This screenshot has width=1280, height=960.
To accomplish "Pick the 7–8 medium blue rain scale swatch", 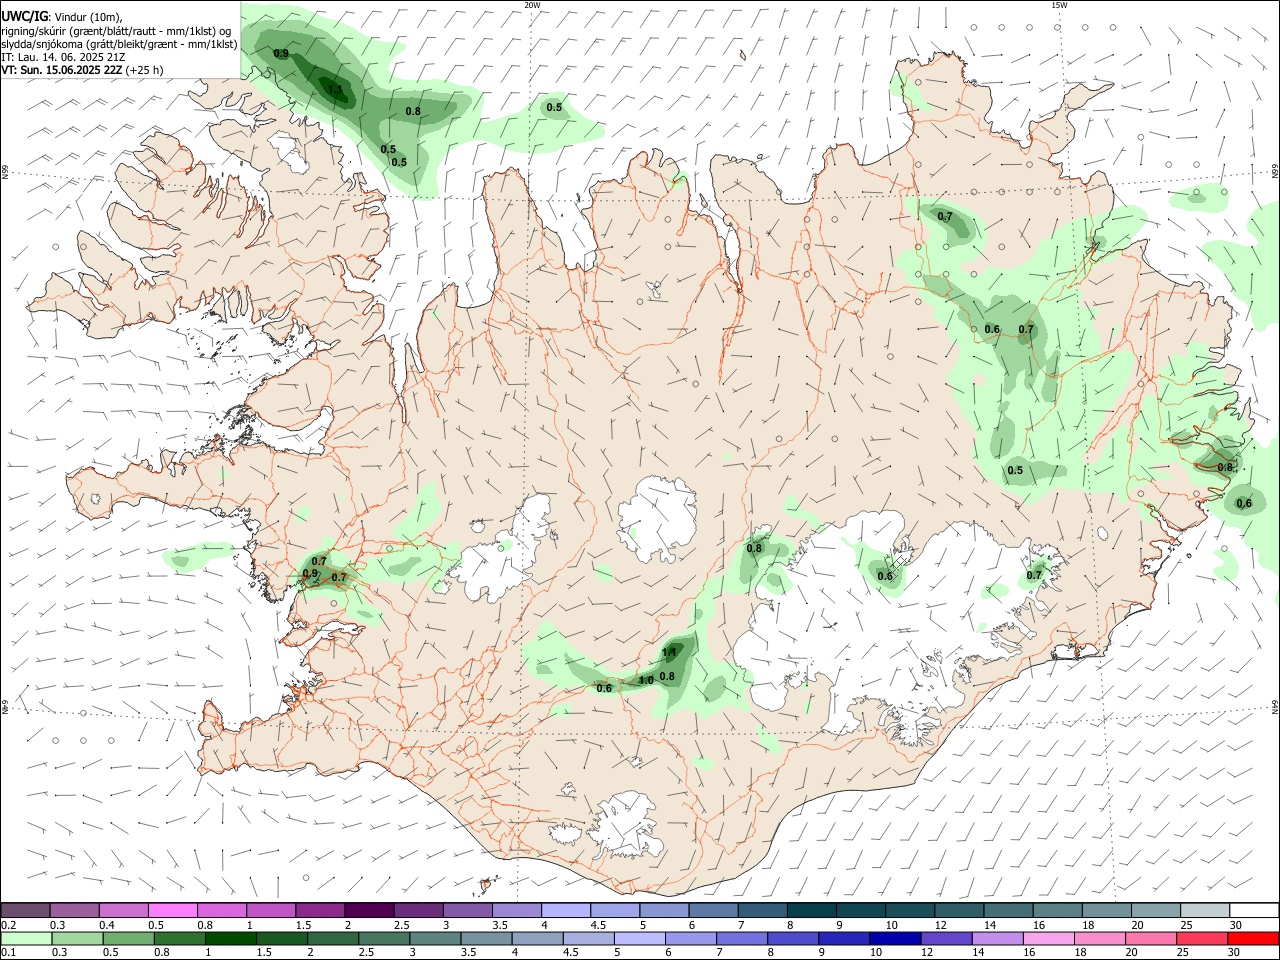I will click(742, 938).
